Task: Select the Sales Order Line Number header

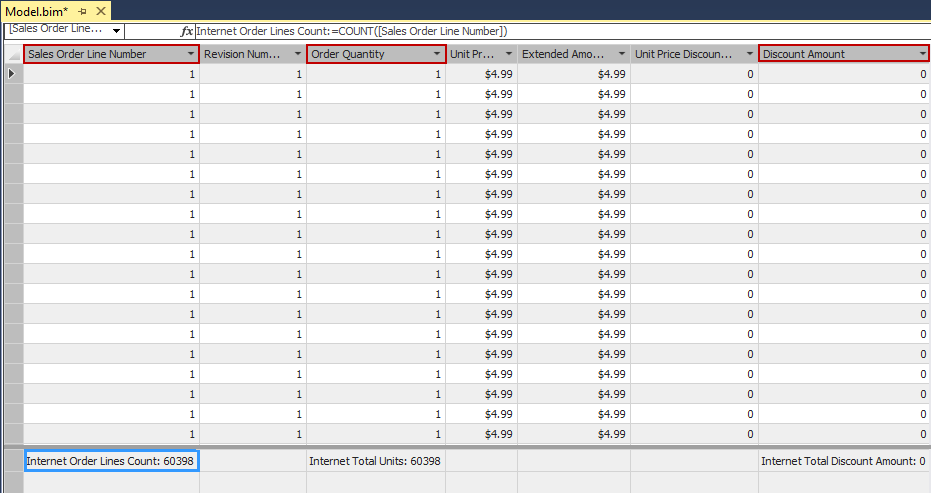Action: tap(100, 54)
